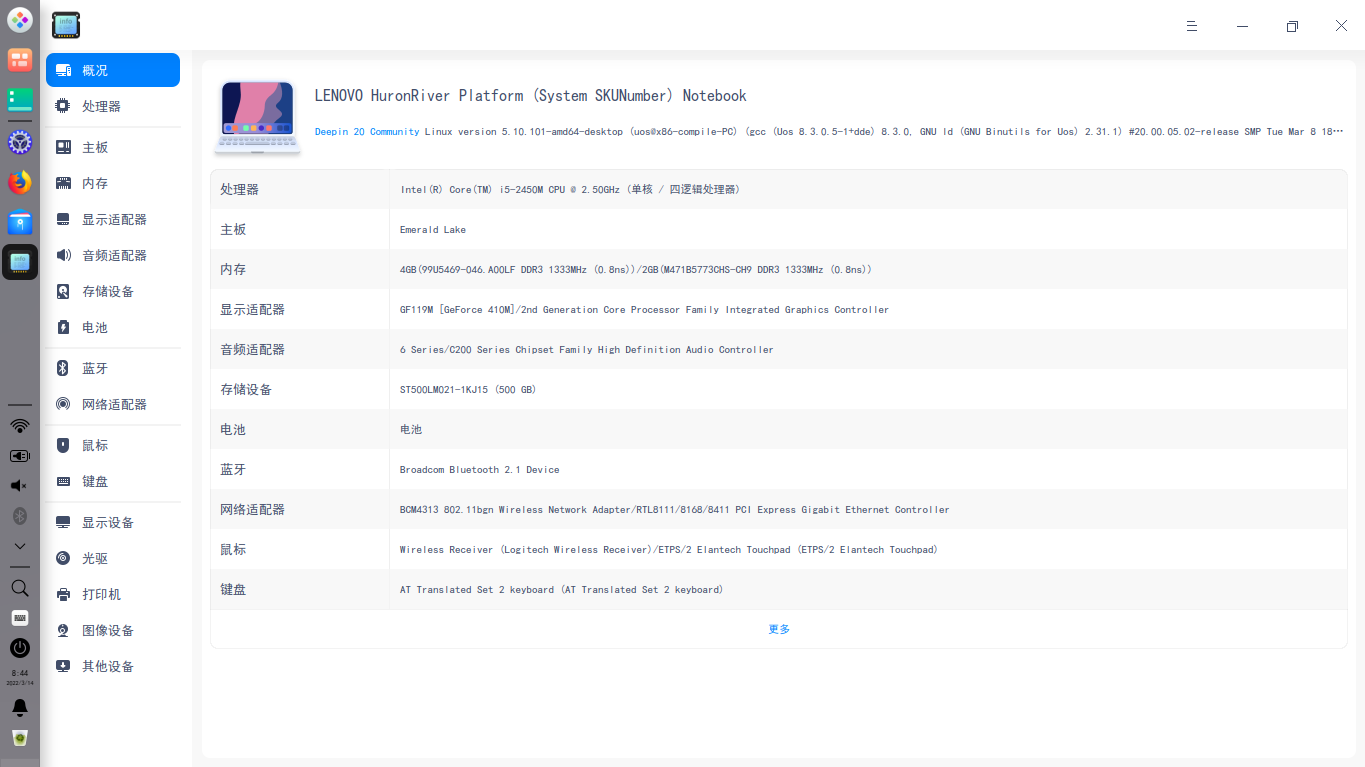Launch the green app icon in the dock
This screenshot has height=767, width=1365.
[20, 100]
